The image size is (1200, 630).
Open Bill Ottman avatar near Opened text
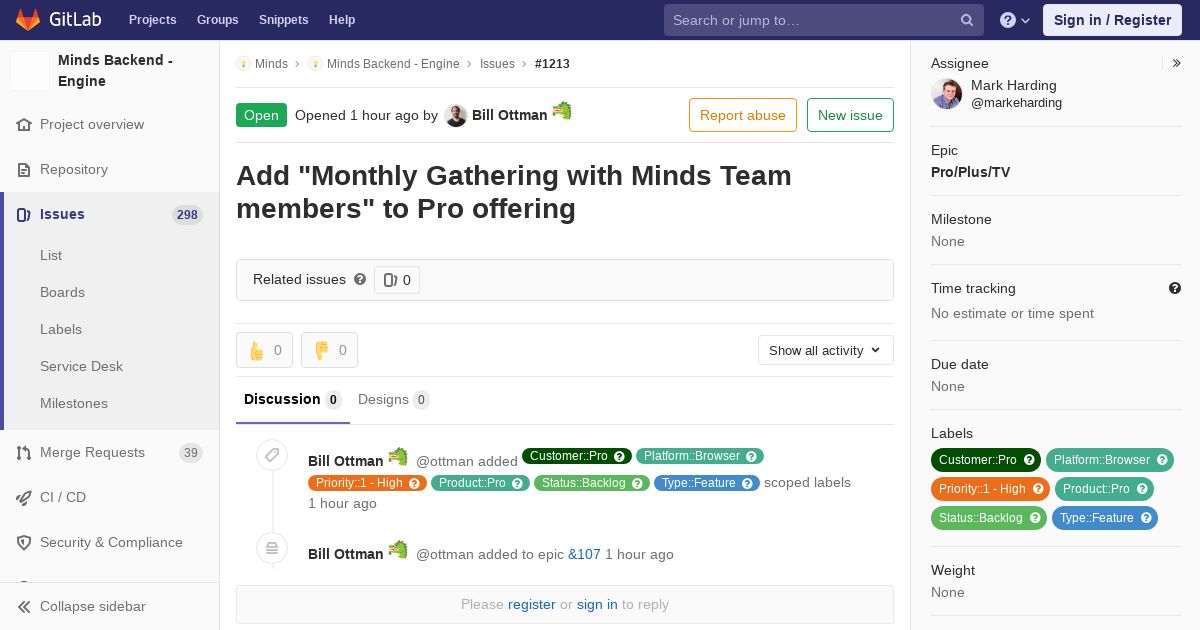pos(456,115)
